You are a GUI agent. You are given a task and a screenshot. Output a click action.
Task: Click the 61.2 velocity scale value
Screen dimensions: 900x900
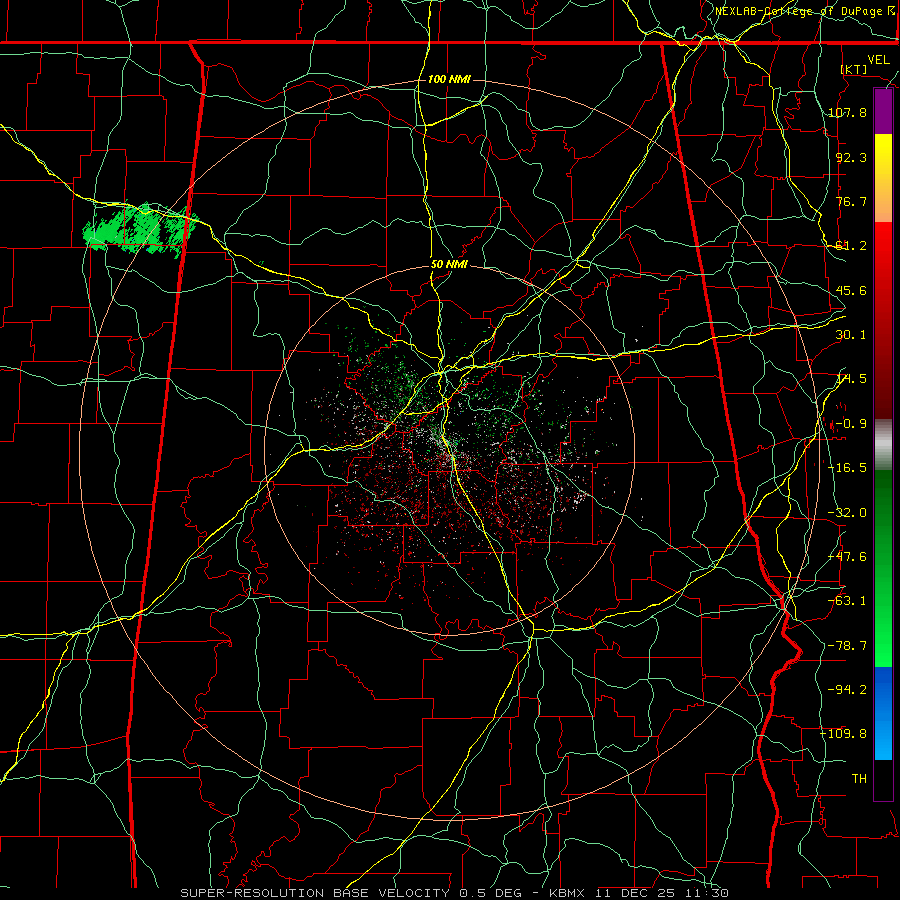851,246
